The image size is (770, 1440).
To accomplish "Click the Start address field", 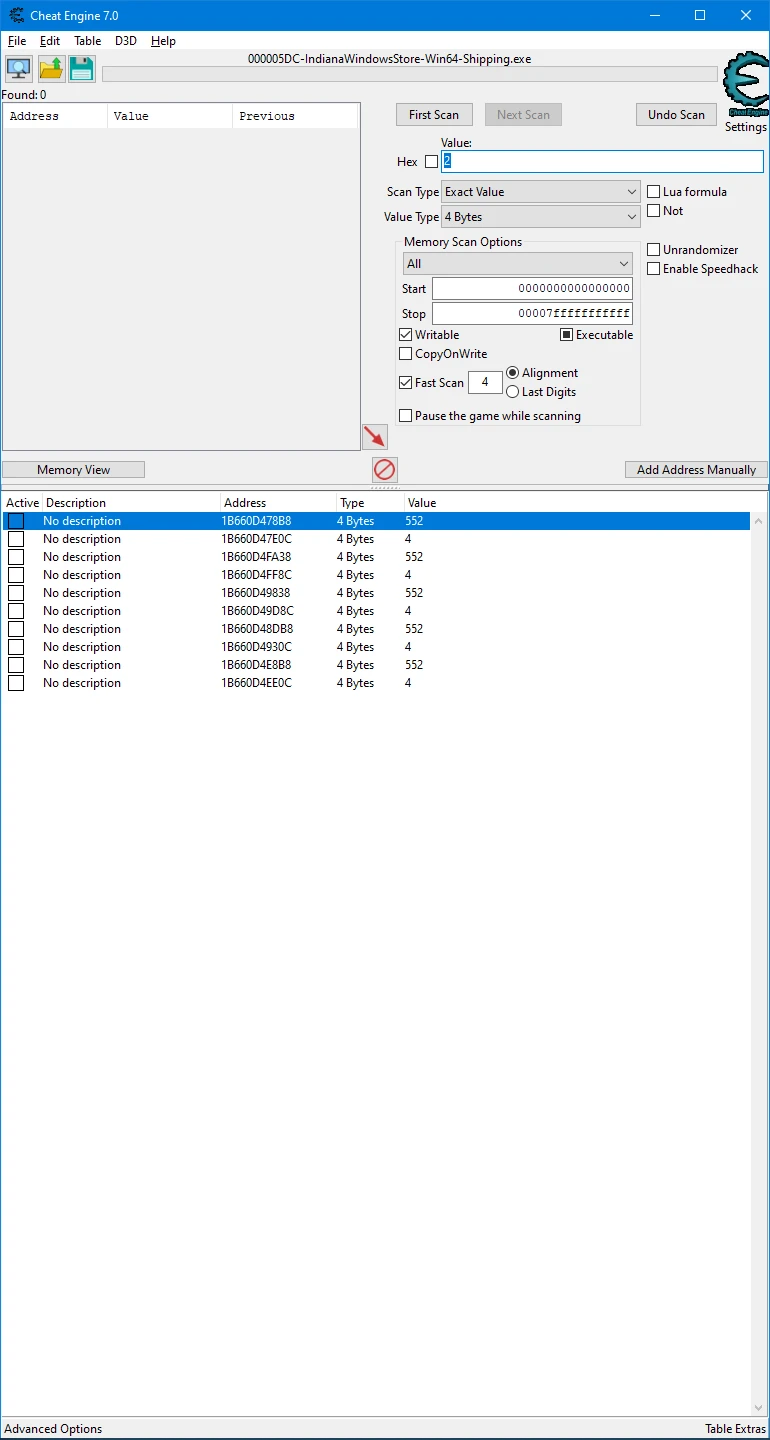I will pyautogui.click(x=532, y=289).
